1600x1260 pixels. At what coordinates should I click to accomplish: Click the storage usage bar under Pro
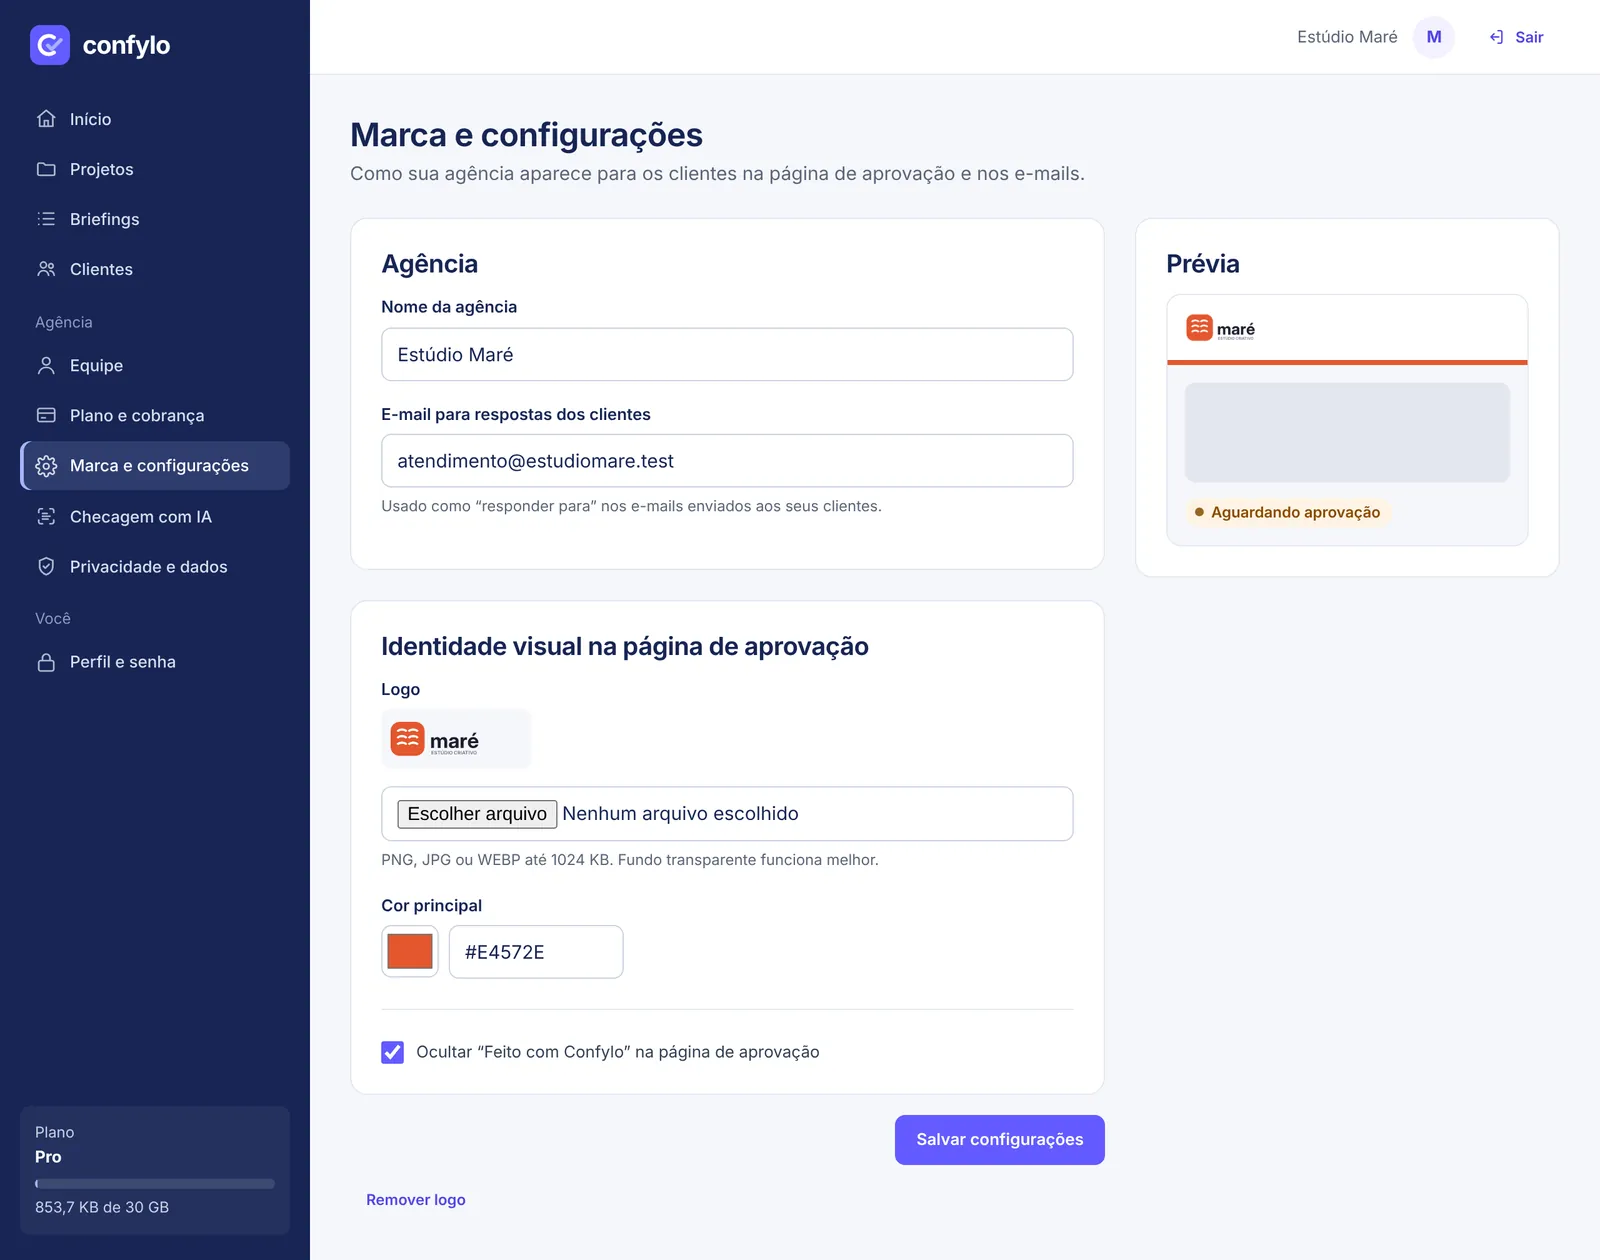point(155,1184)
